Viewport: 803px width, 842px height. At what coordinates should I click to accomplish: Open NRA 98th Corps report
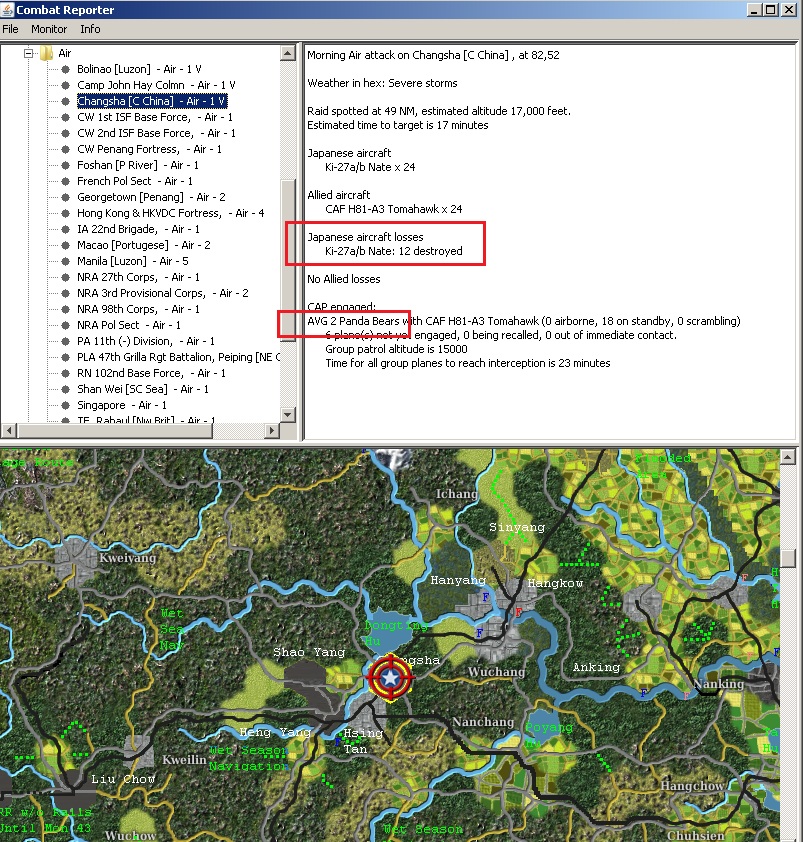(x=139, y=309)
